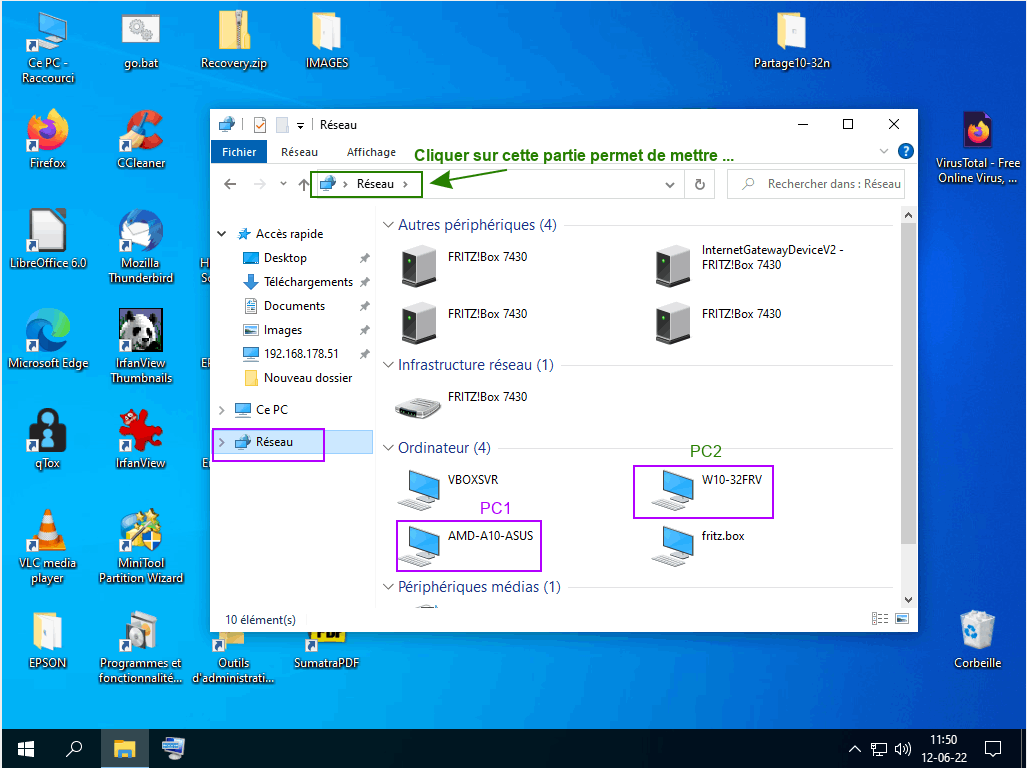Screen dimensions: 1027x768
Task: Open the address bar history dropdown
Action: pos(669,185)
